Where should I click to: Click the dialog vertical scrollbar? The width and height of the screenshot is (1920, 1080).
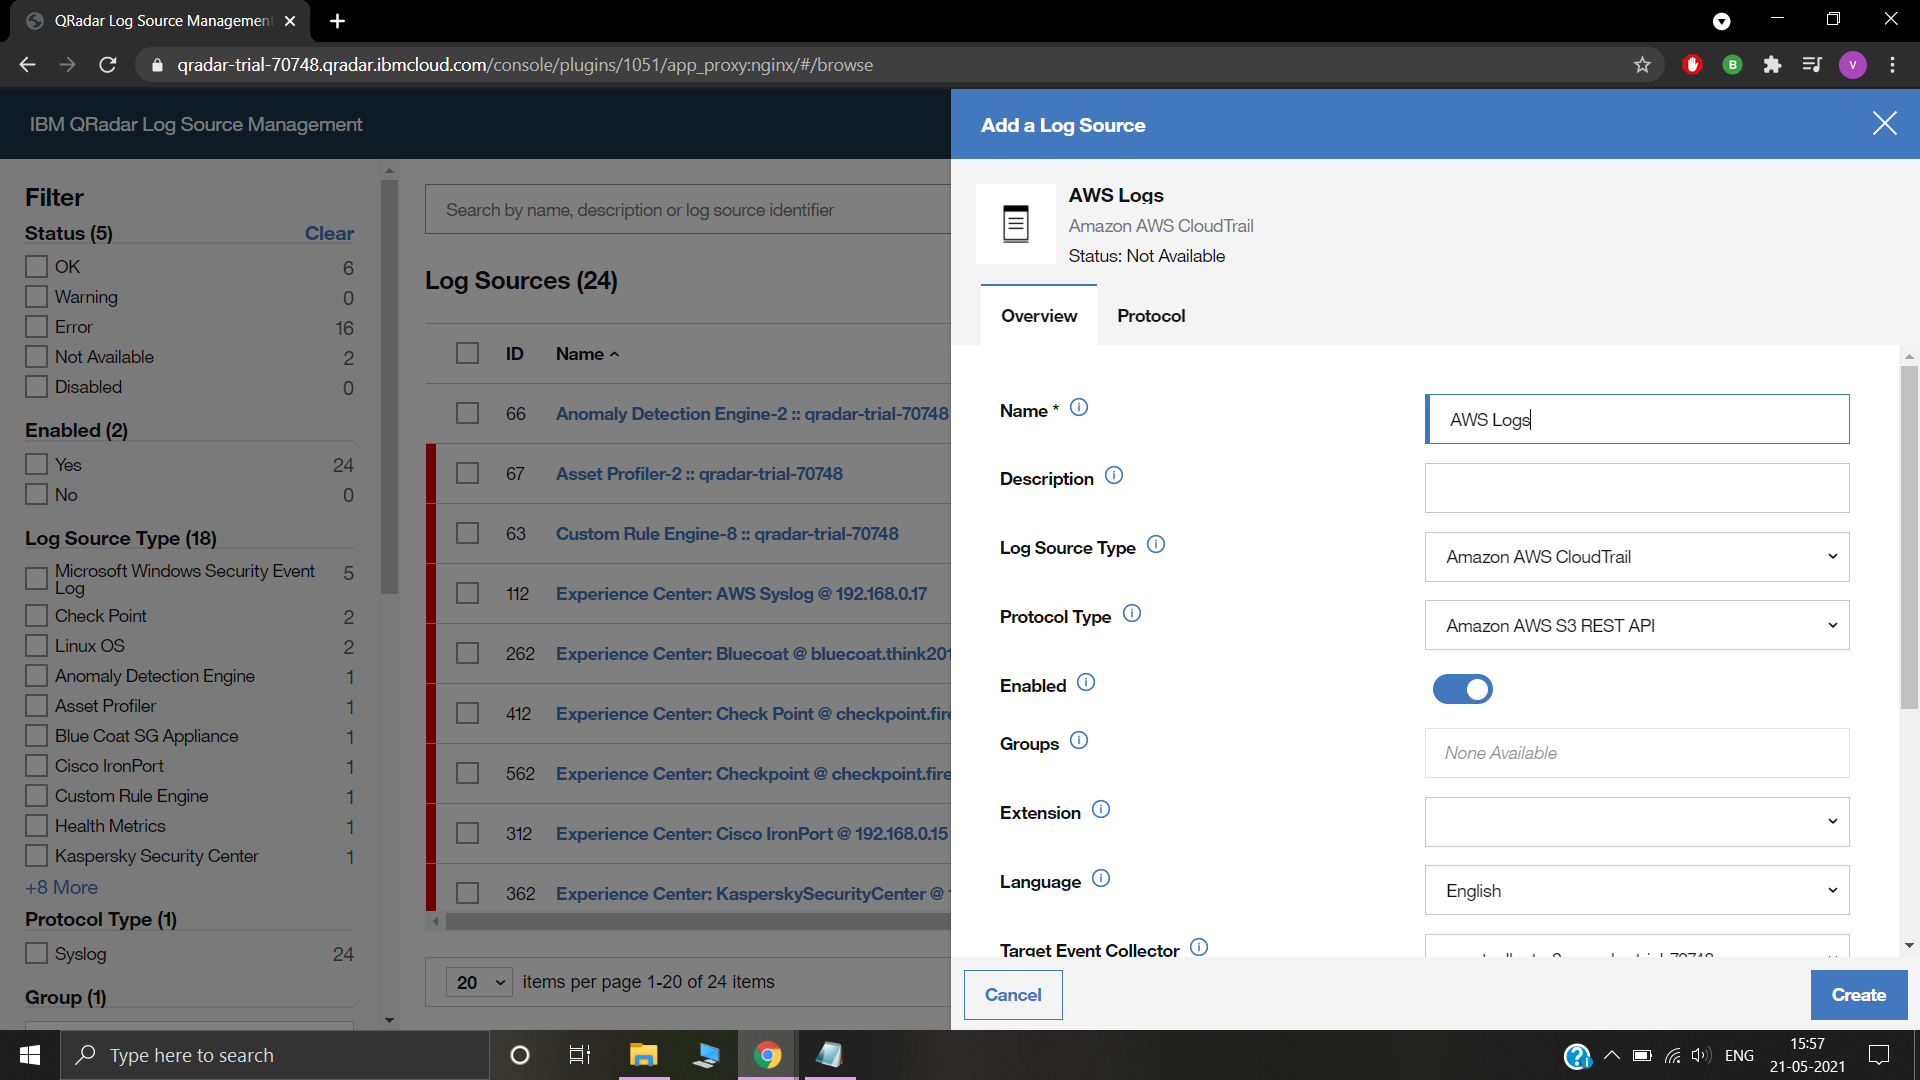pyautogui.click(x=1909, y=537)
